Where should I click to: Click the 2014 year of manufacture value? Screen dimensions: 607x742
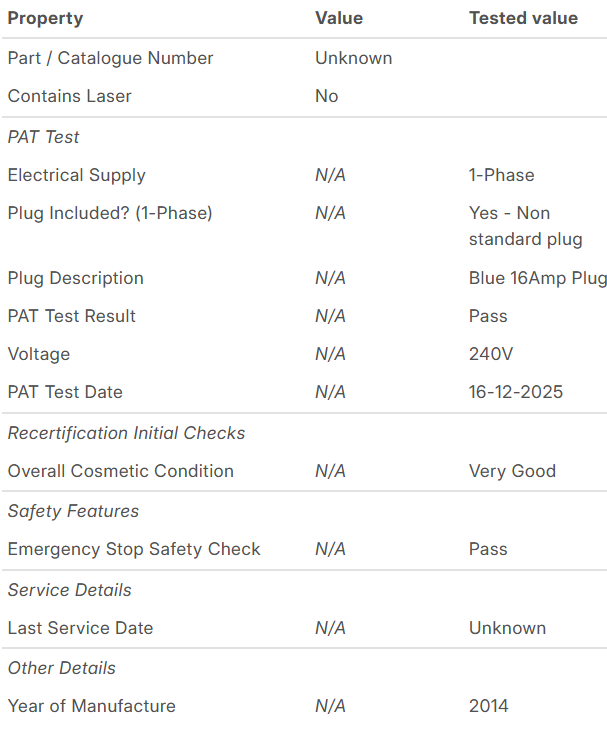[489, 706]
